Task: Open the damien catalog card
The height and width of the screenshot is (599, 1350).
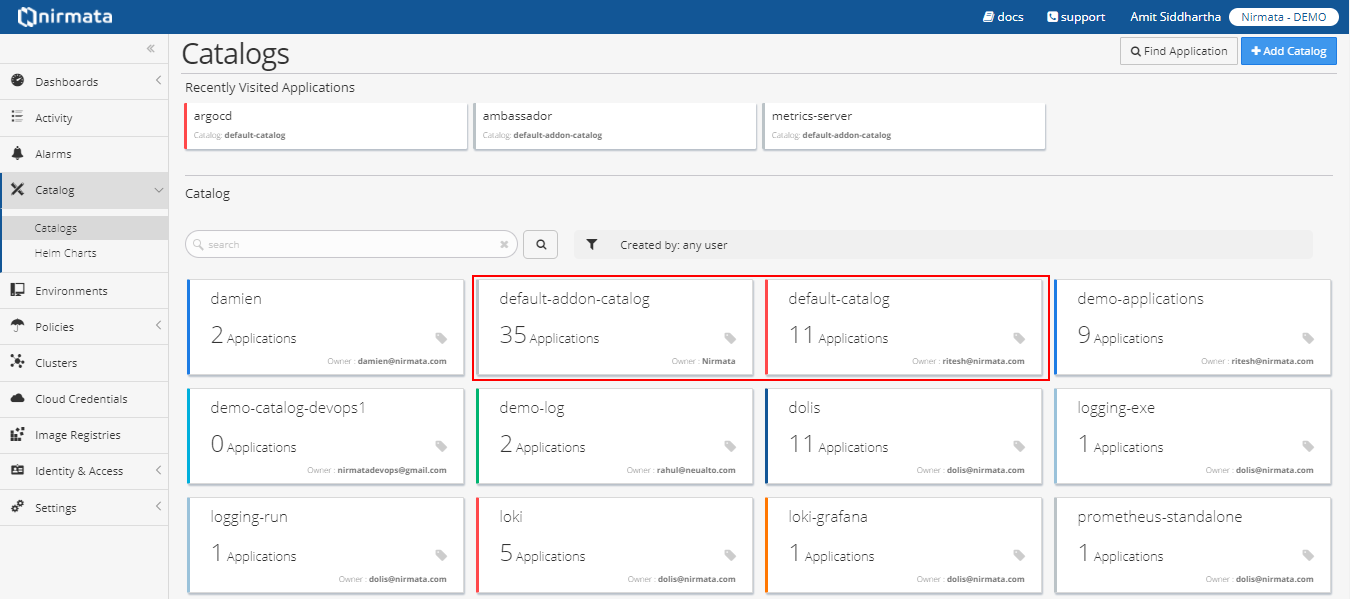Action: [x=326, y=327]
